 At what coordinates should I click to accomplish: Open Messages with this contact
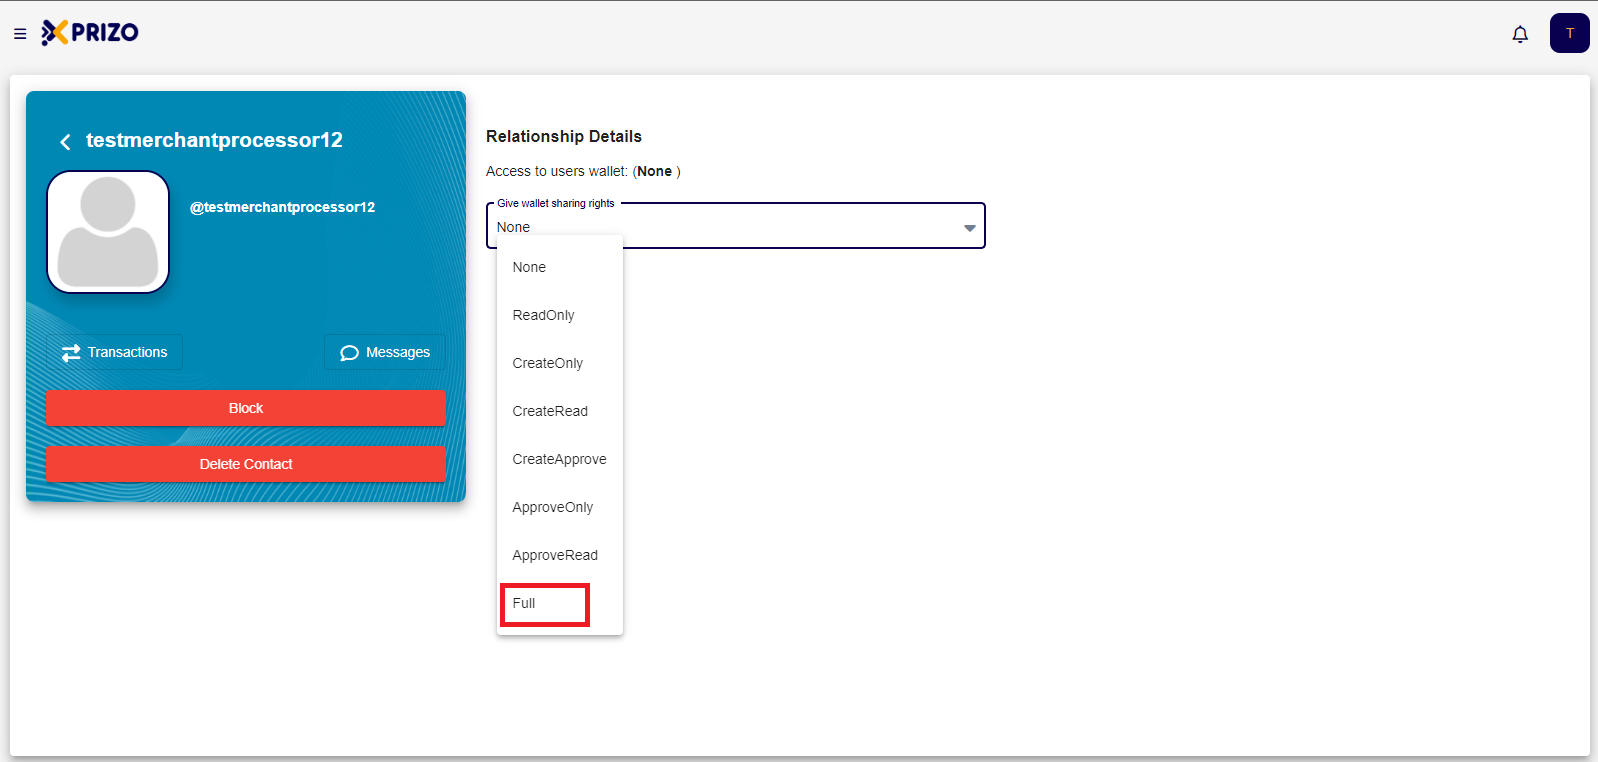385,352
